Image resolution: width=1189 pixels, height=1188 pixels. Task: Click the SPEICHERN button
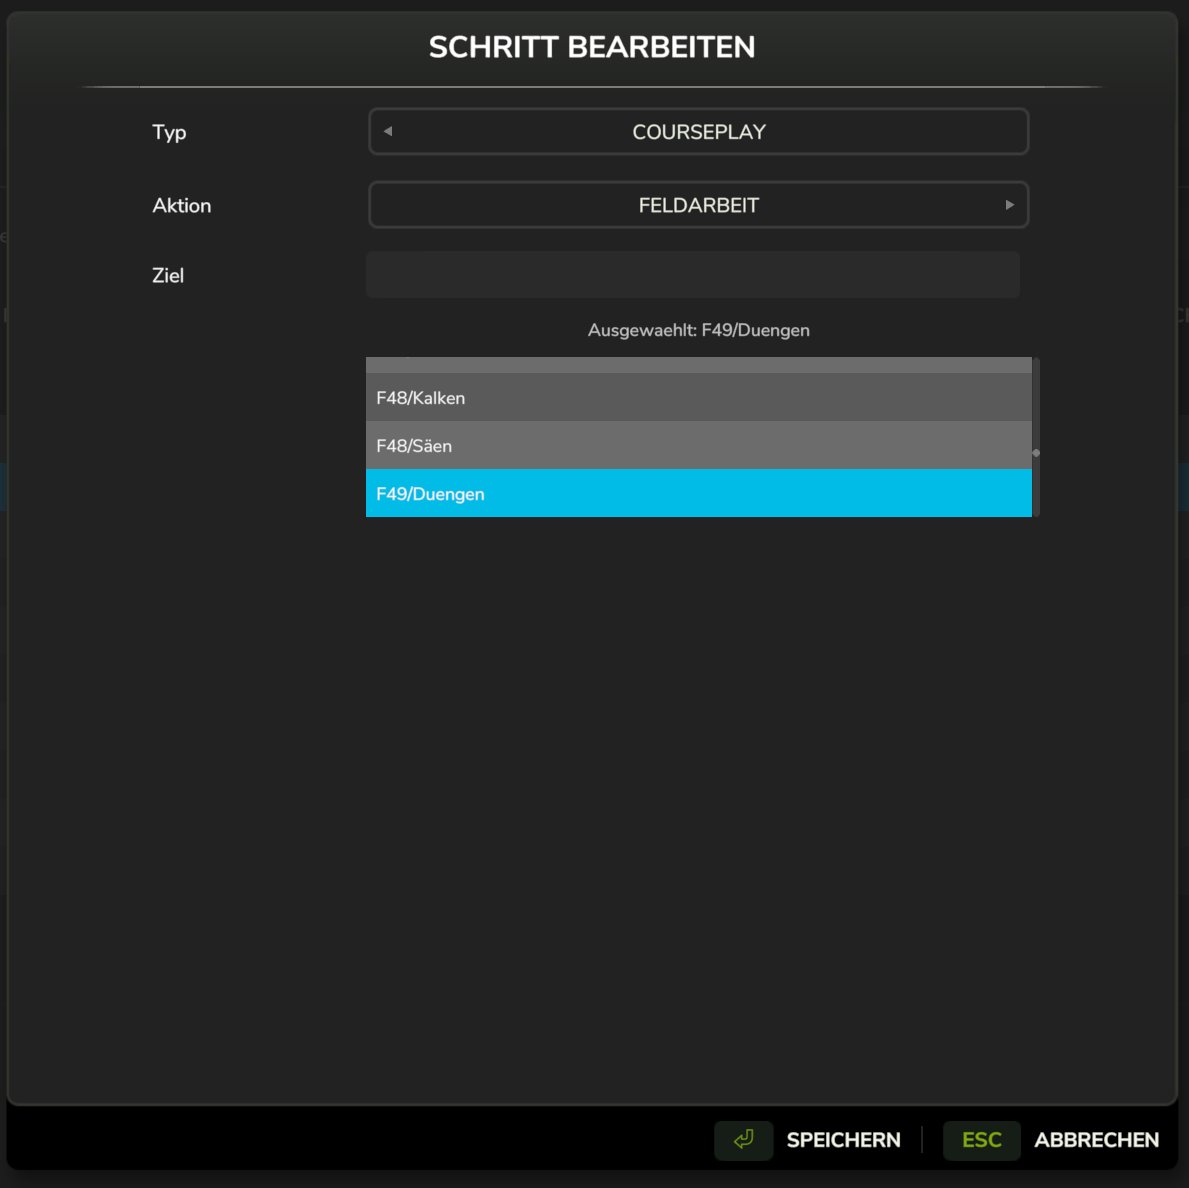(x=843, y=1139)
